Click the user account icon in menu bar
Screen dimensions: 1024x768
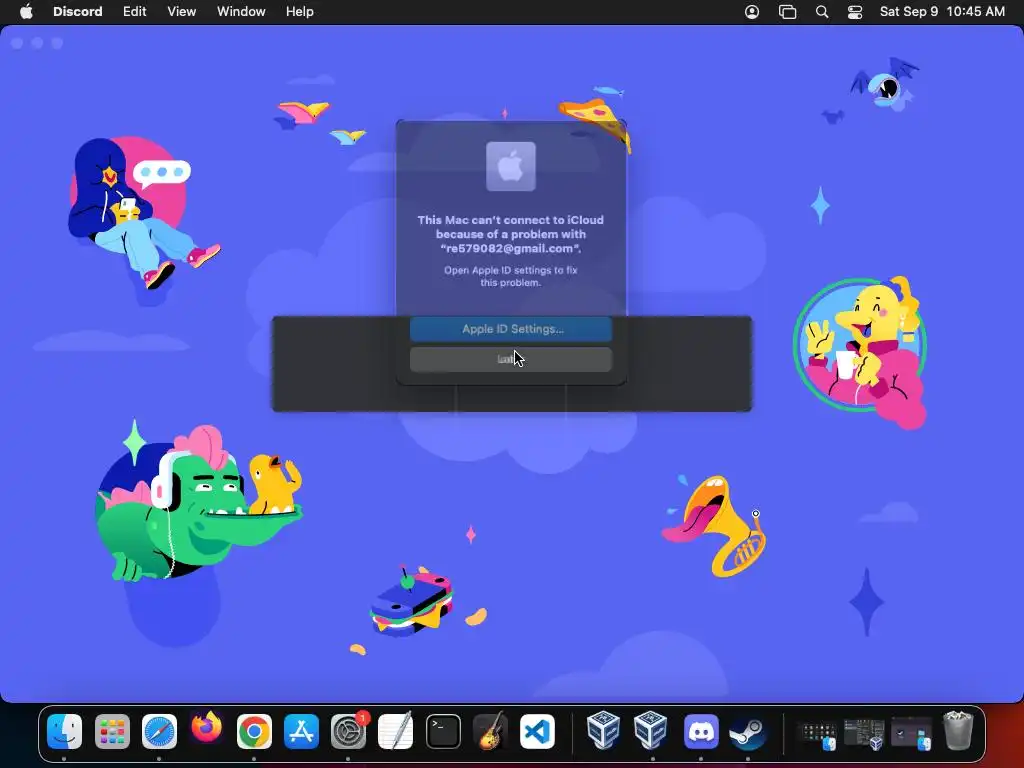[752, 12]
